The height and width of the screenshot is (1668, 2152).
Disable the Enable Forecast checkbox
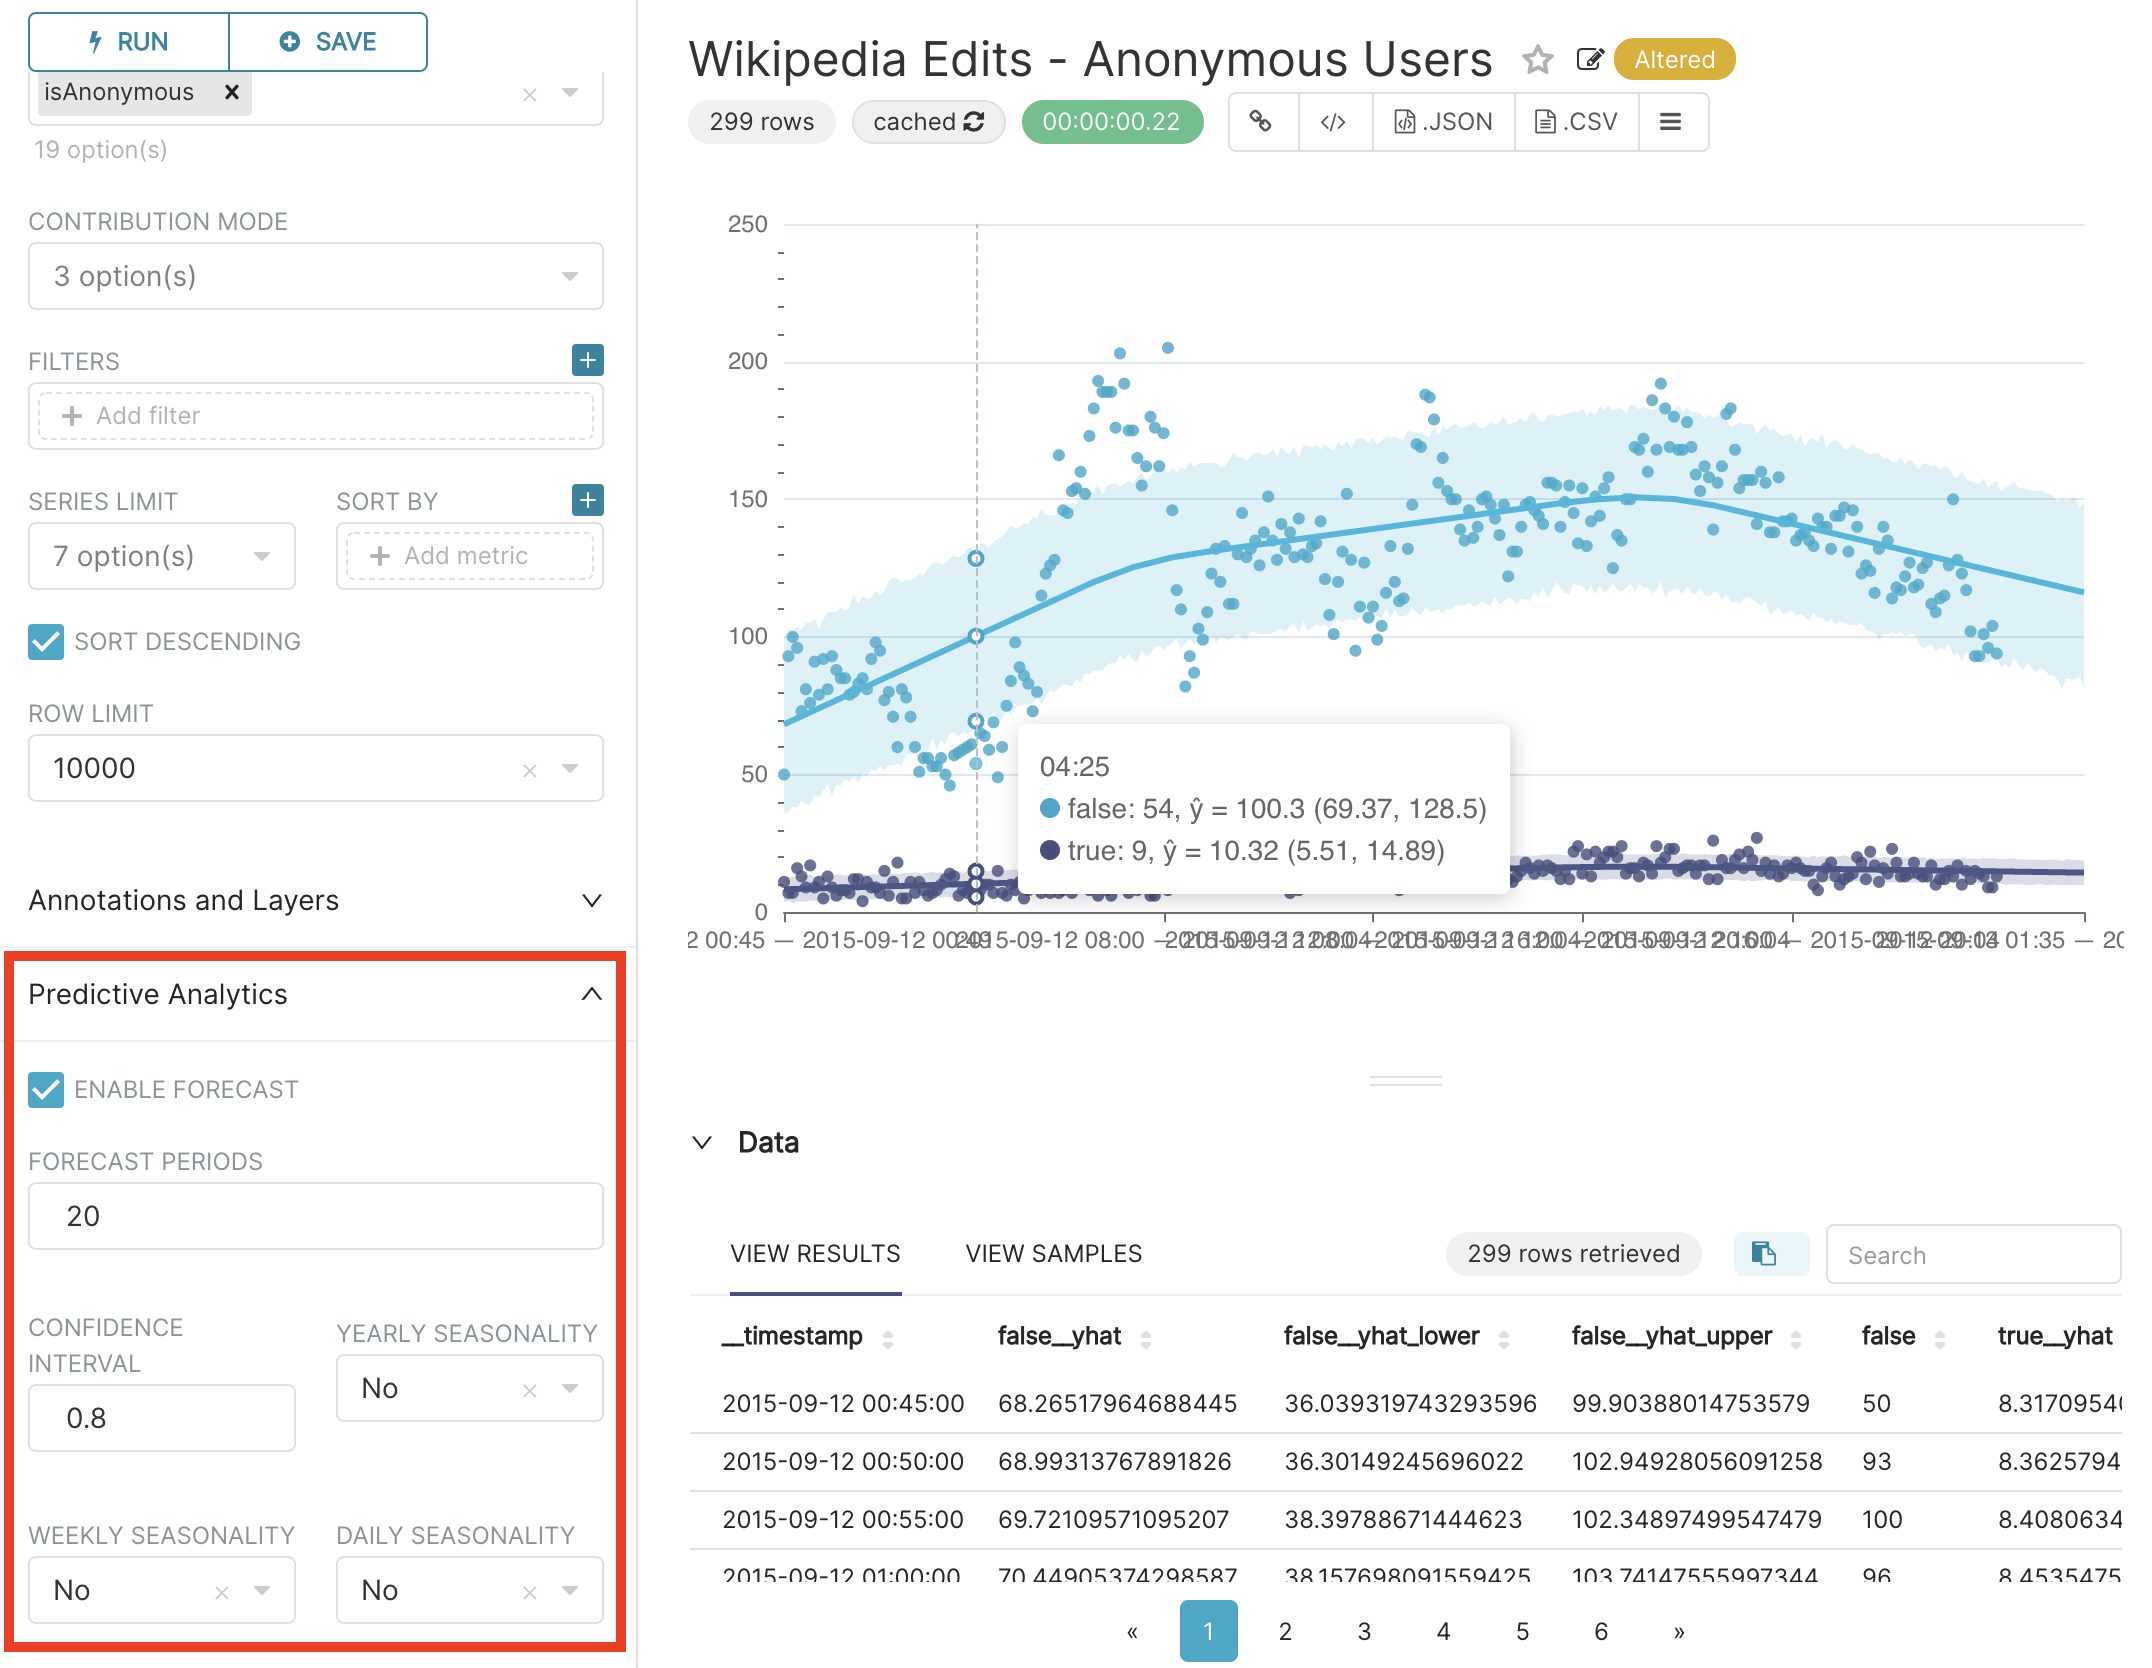[x=46, y=1089]
